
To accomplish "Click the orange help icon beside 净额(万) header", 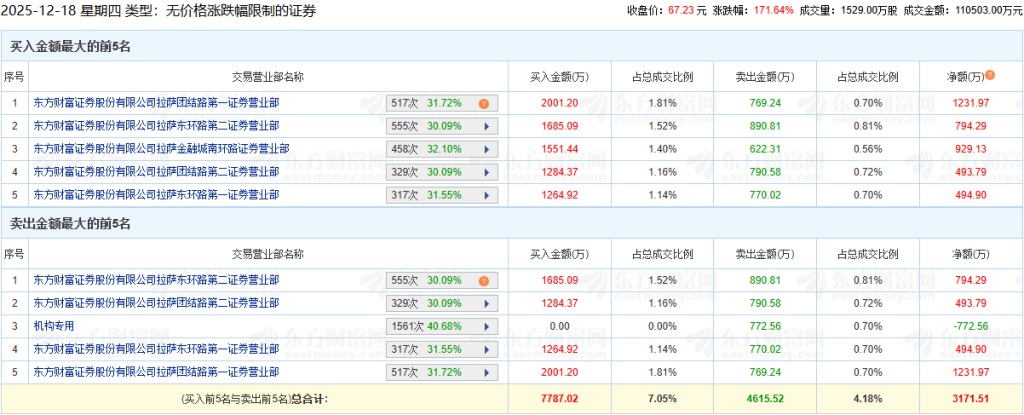I will (x=990, y=75).
